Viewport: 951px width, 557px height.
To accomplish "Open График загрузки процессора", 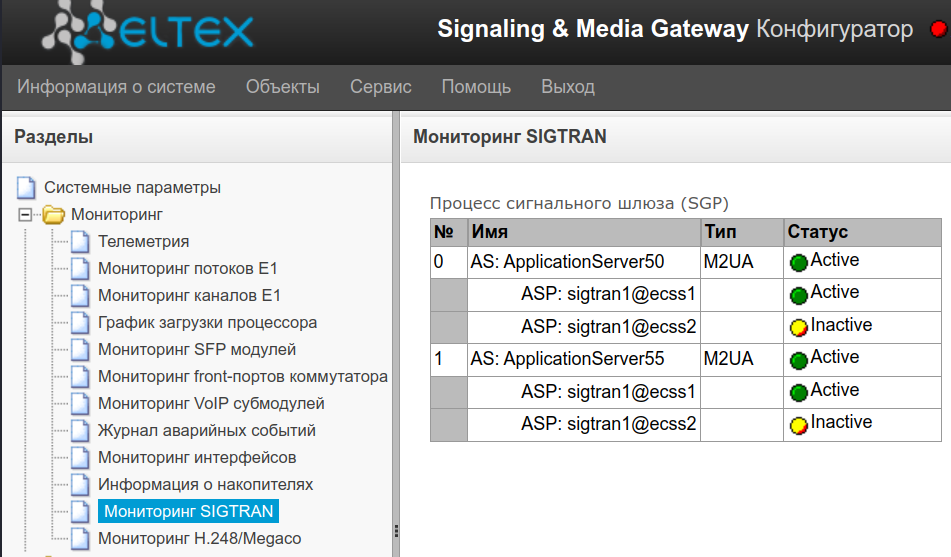I will (x=207, y=323).
